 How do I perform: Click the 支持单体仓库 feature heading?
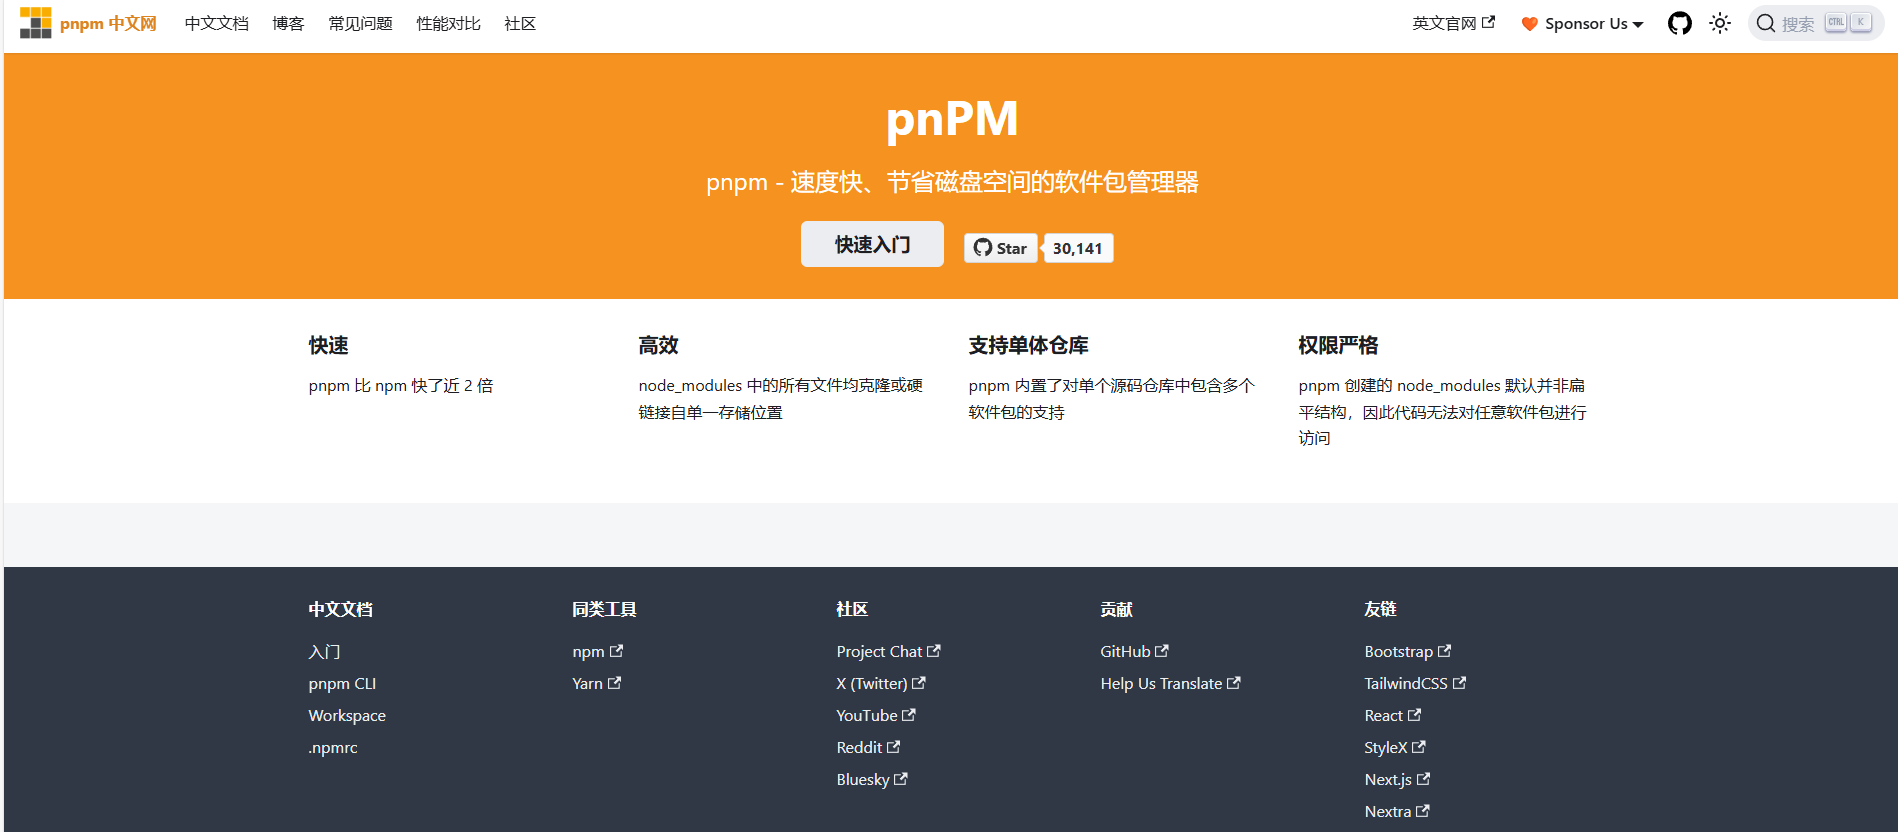(1028, 345)
